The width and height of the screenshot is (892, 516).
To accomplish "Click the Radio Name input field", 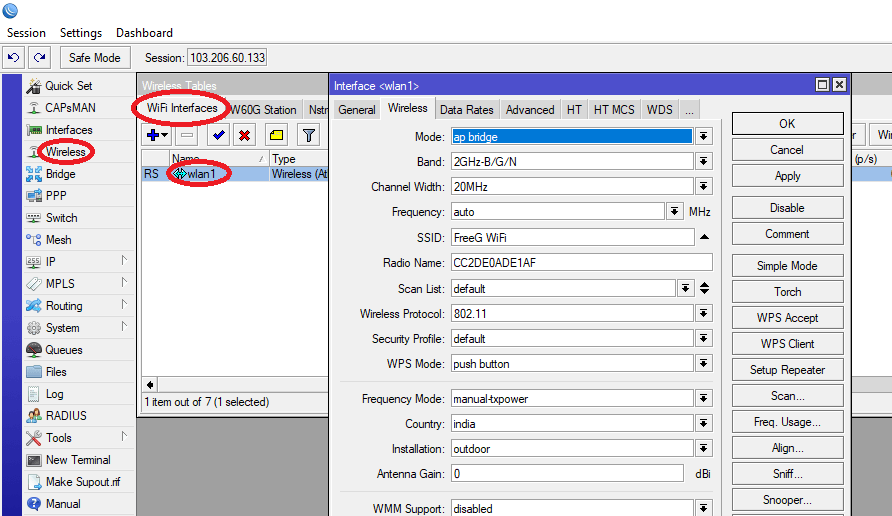I will (x=581, y=263).
